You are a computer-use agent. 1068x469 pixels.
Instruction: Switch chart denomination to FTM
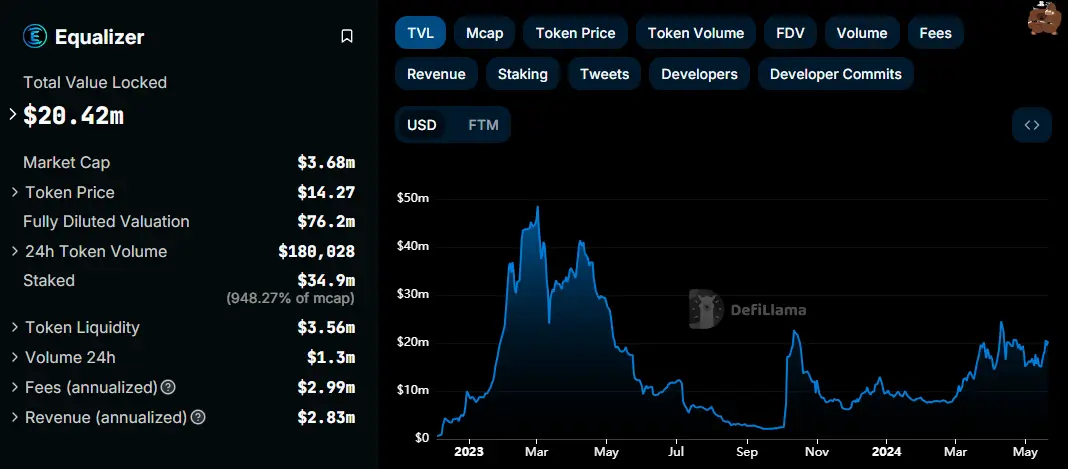(484, 125)
